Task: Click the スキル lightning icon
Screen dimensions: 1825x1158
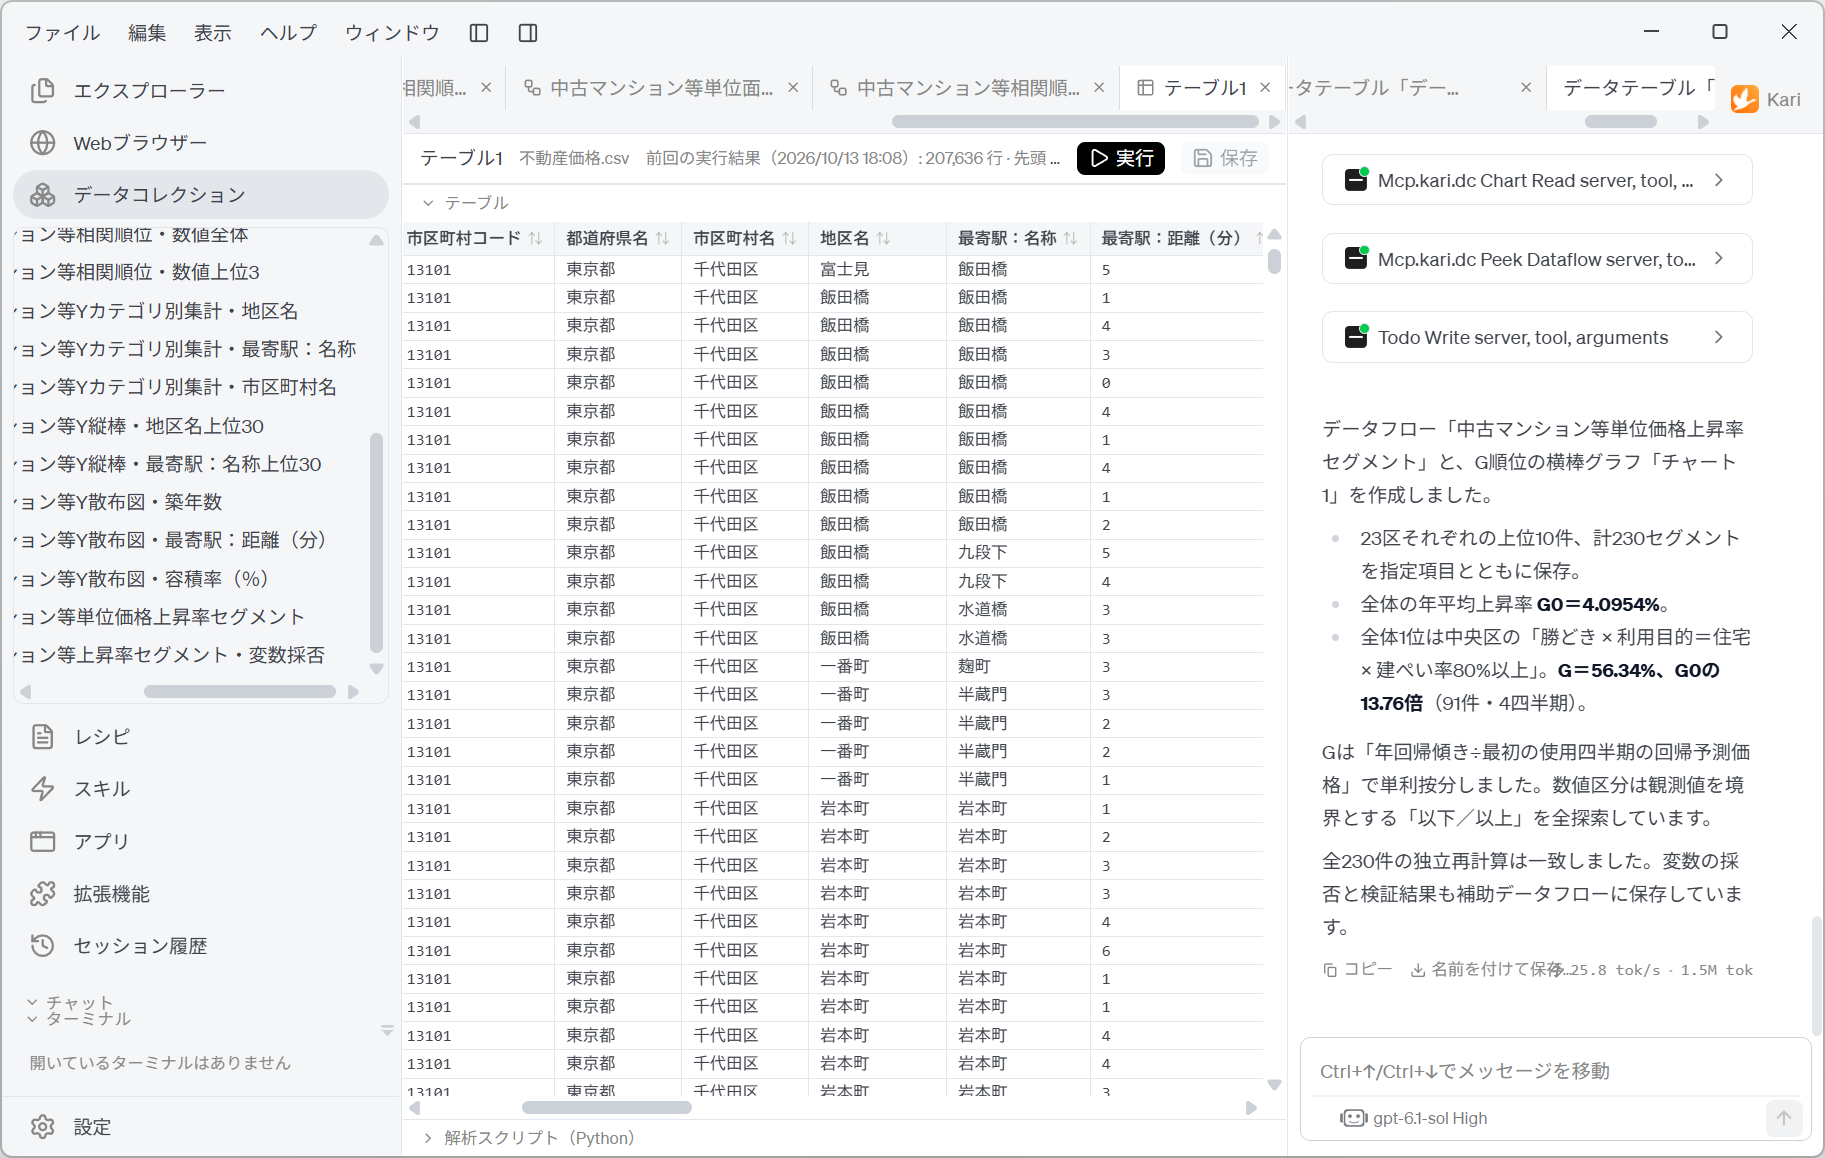Action: [x=43, y=789]
